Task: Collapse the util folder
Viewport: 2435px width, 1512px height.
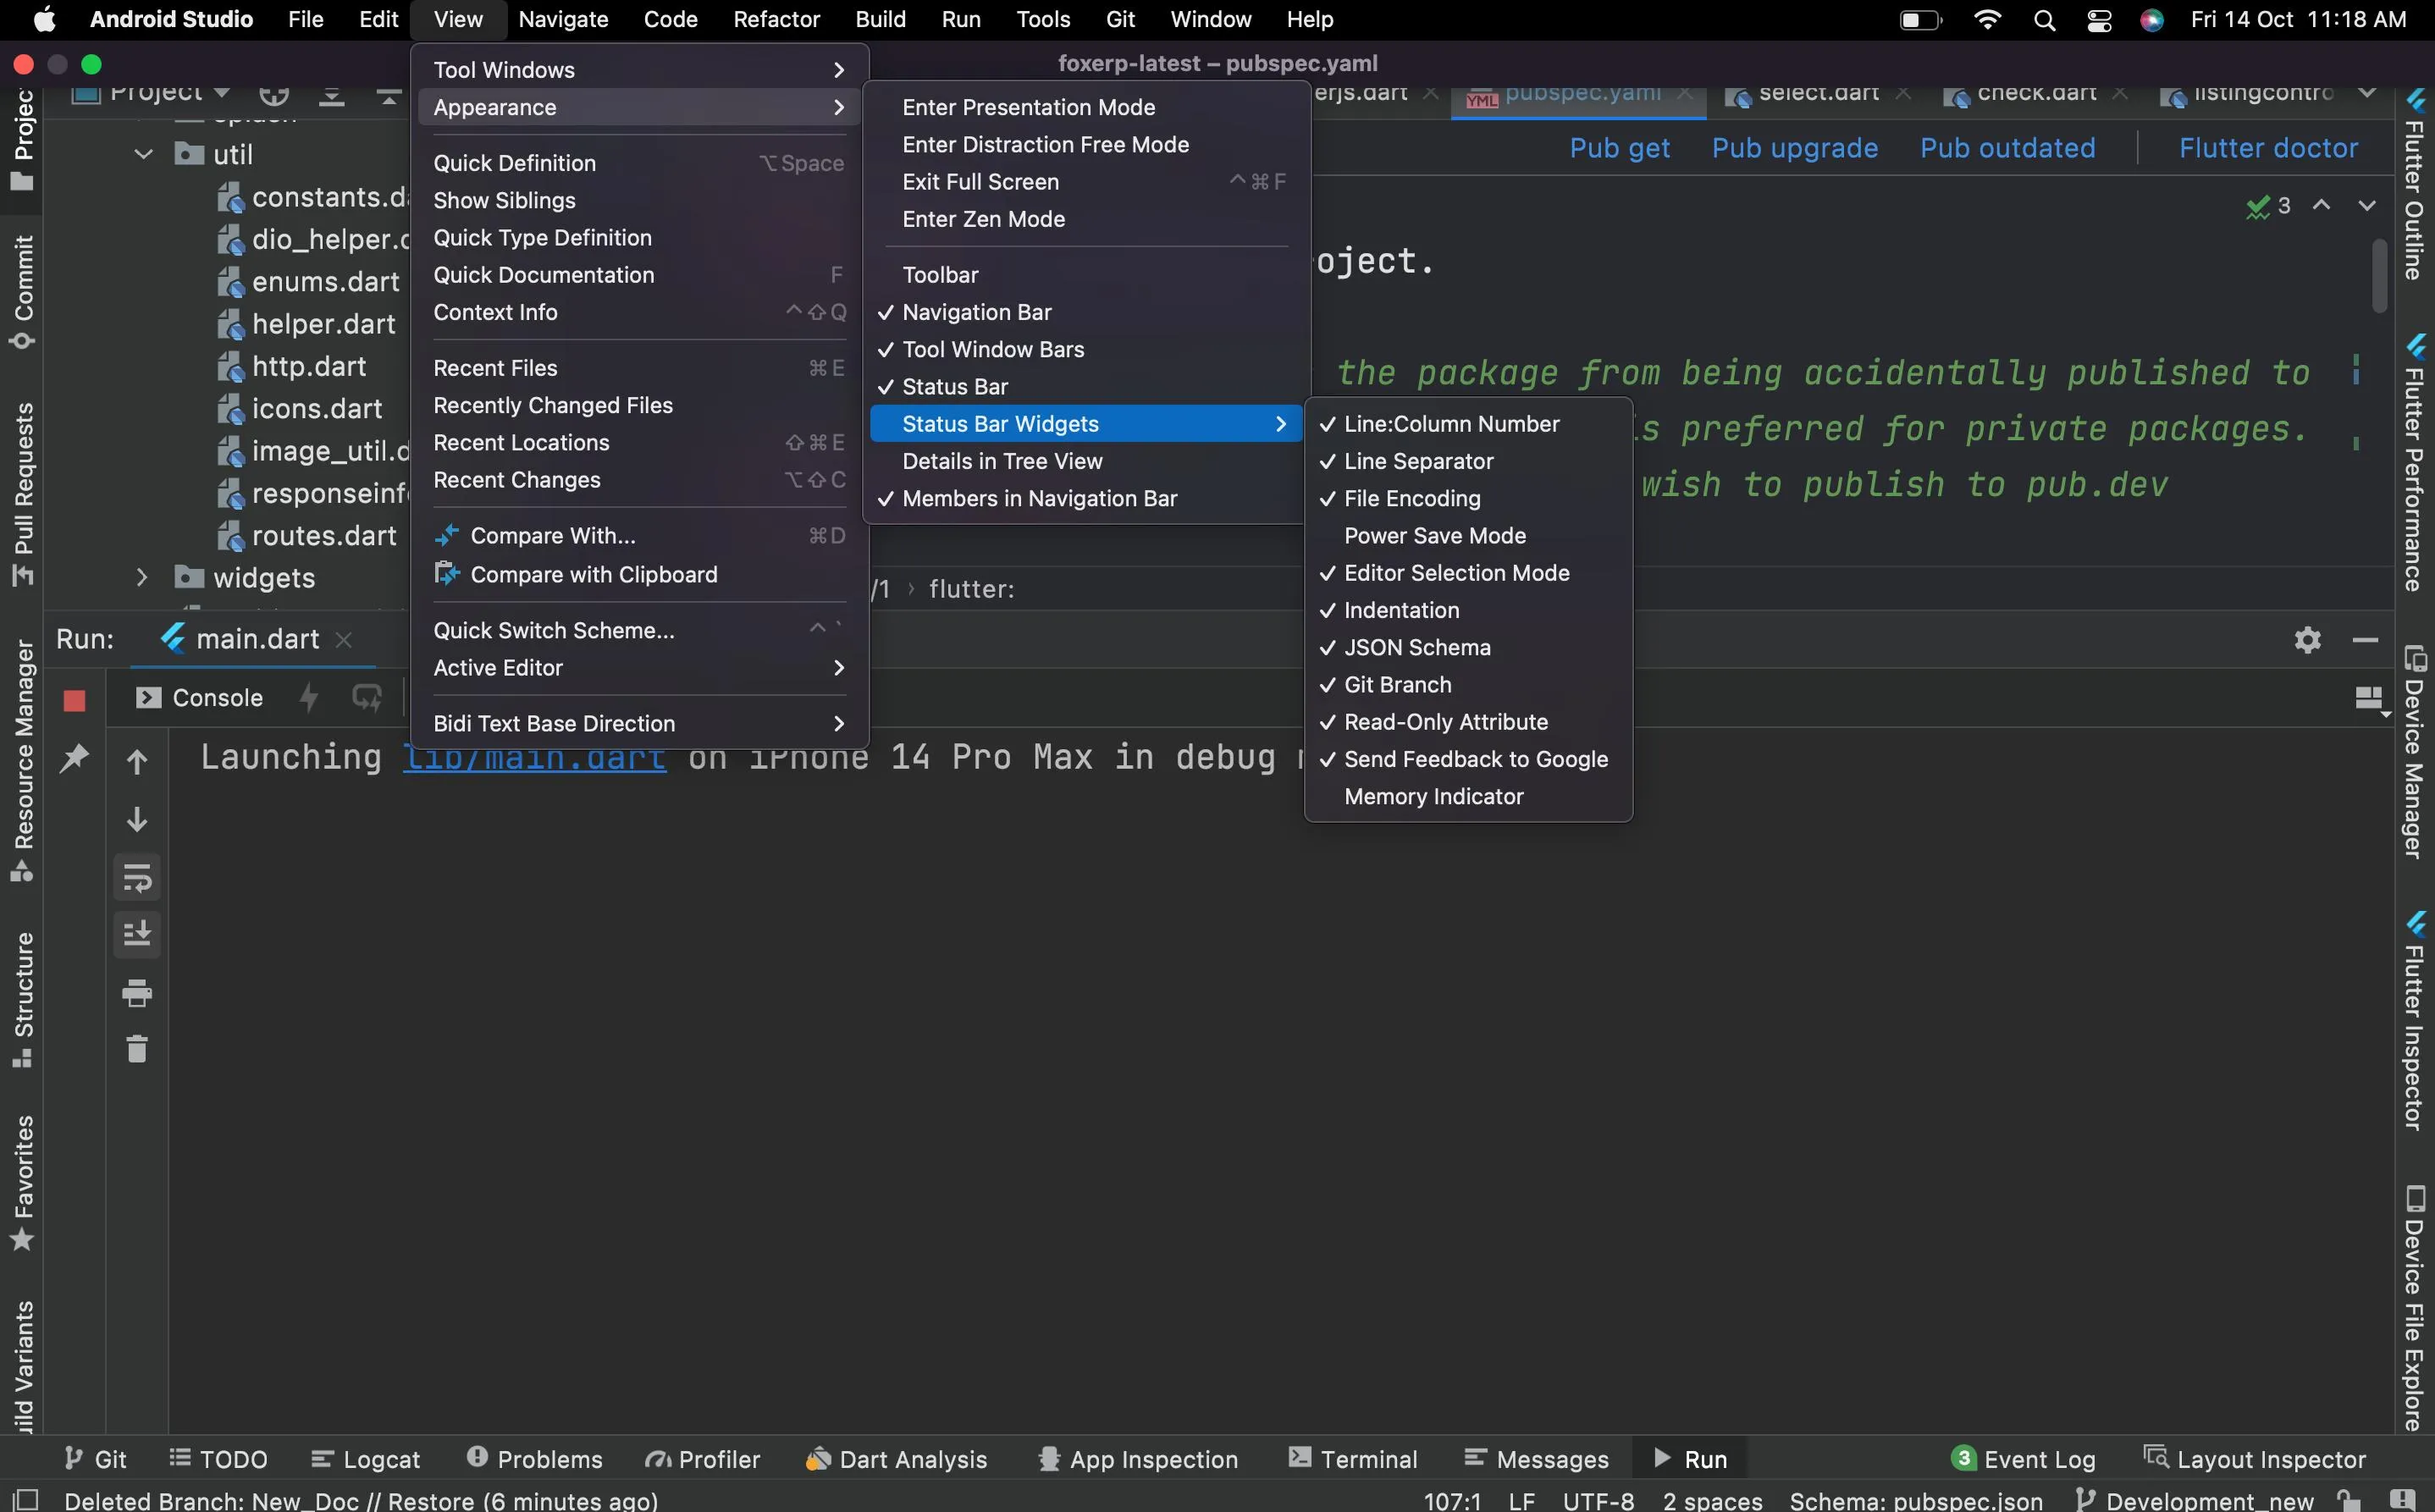Action: 144,154
